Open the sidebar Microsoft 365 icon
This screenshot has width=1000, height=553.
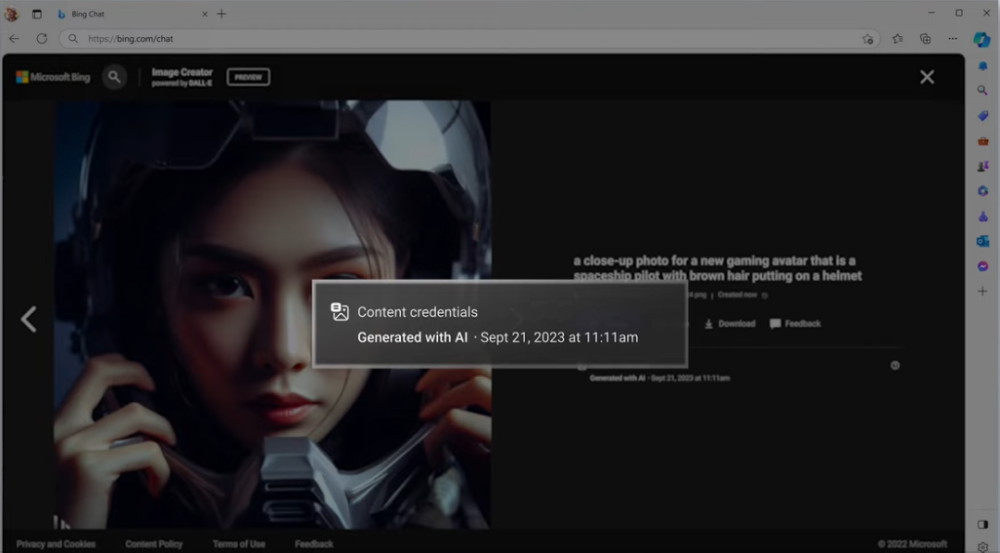click(983, 191)
